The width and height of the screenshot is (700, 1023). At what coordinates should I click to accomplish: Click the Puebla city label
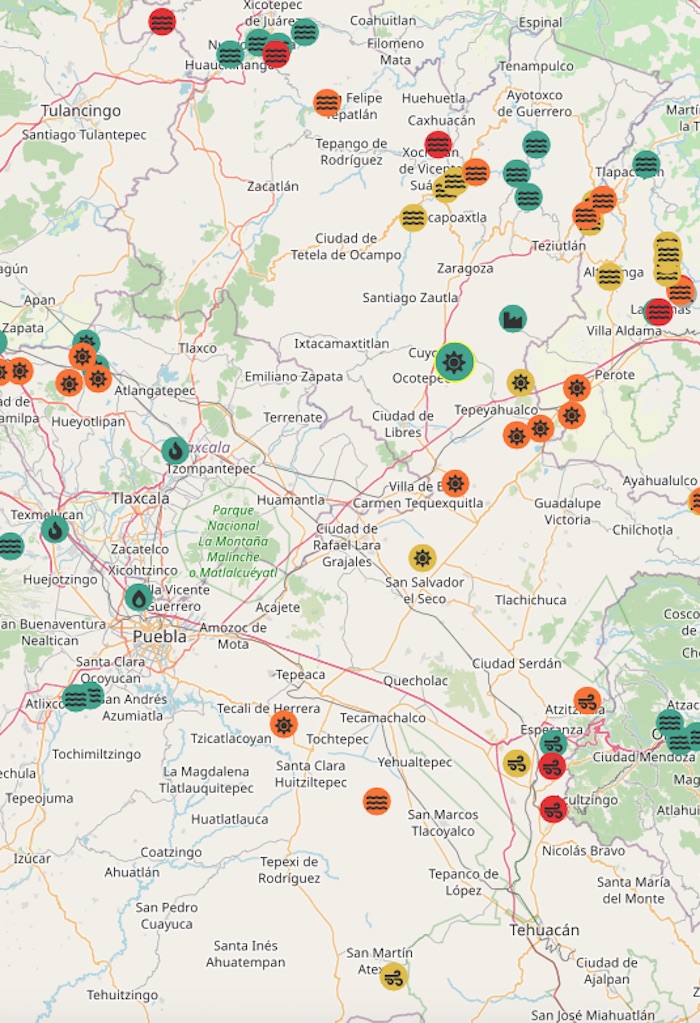tap(160, 636)
